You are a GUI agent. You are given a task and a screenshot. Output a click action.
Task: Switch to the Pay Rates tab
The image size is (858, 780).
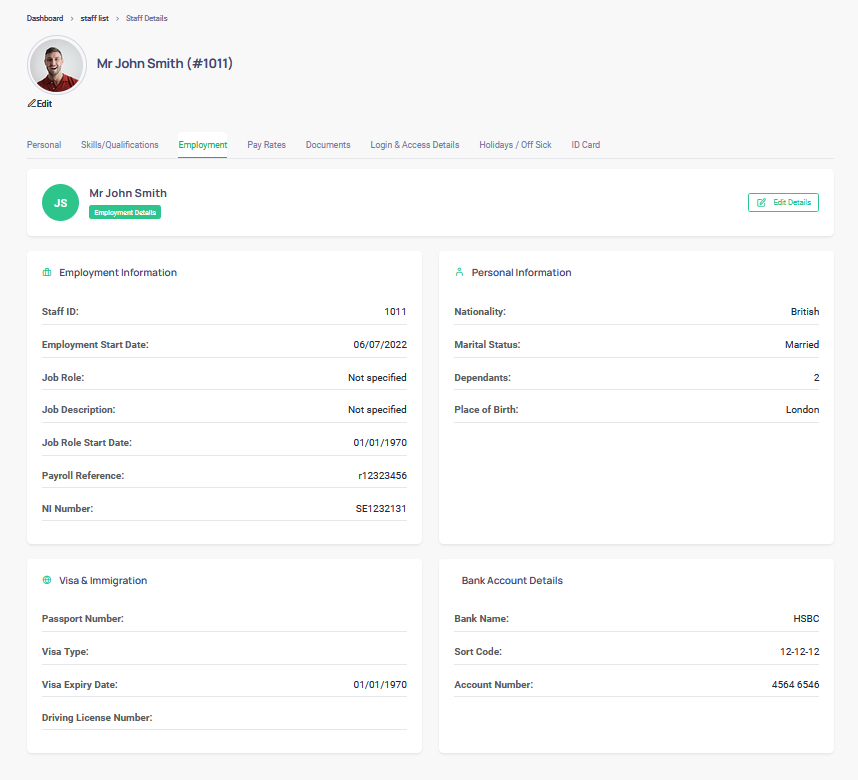pos(266,144)
